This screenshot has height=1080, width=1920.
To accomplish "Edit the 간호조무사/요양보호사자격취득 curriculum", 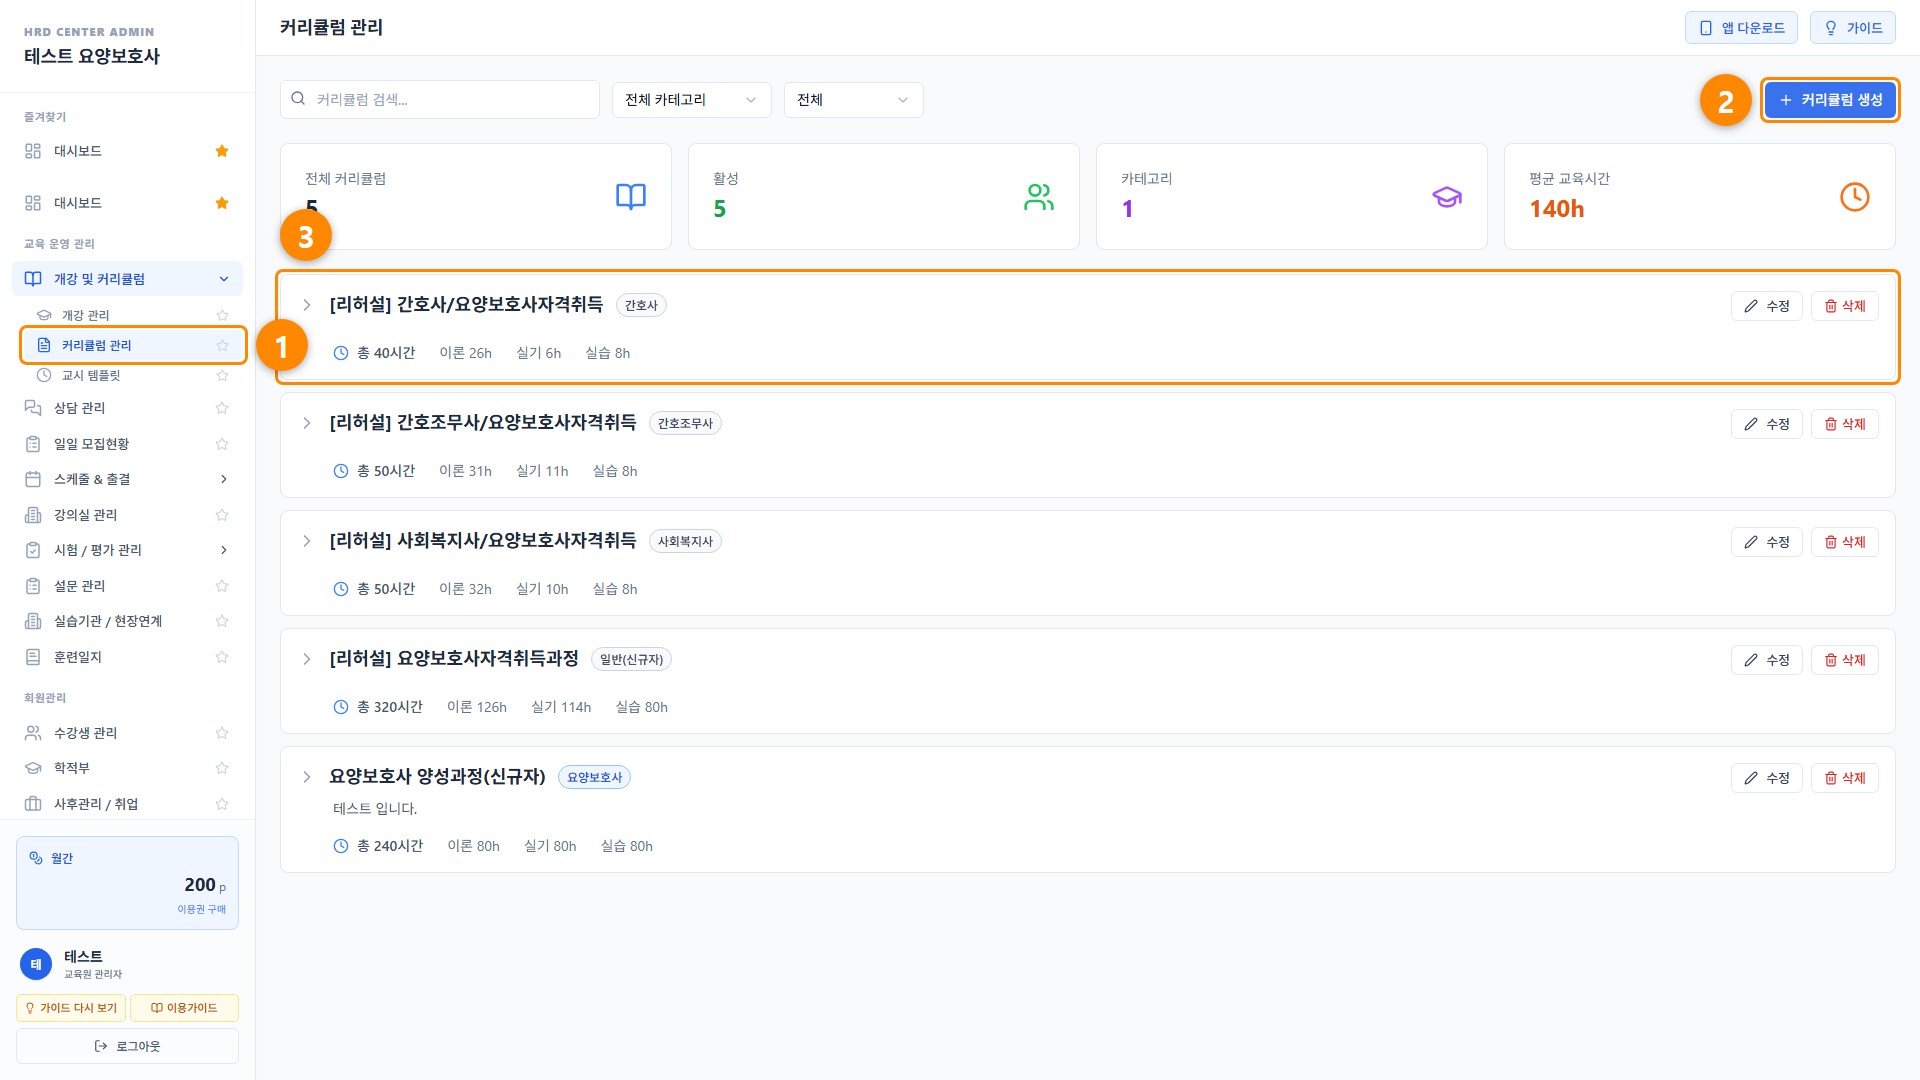I will point(1766,424).
